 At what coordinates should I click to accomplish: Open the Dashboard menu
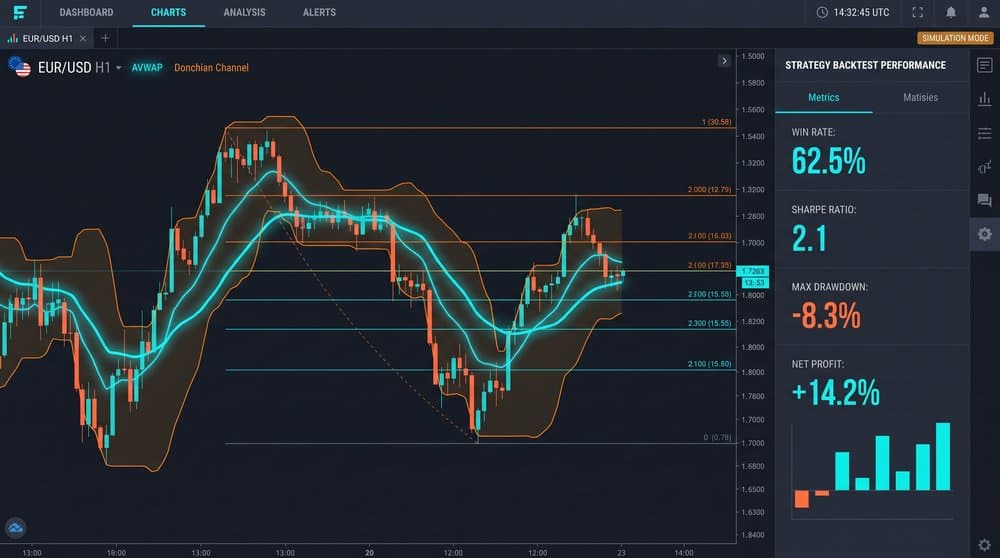[86, 12]
